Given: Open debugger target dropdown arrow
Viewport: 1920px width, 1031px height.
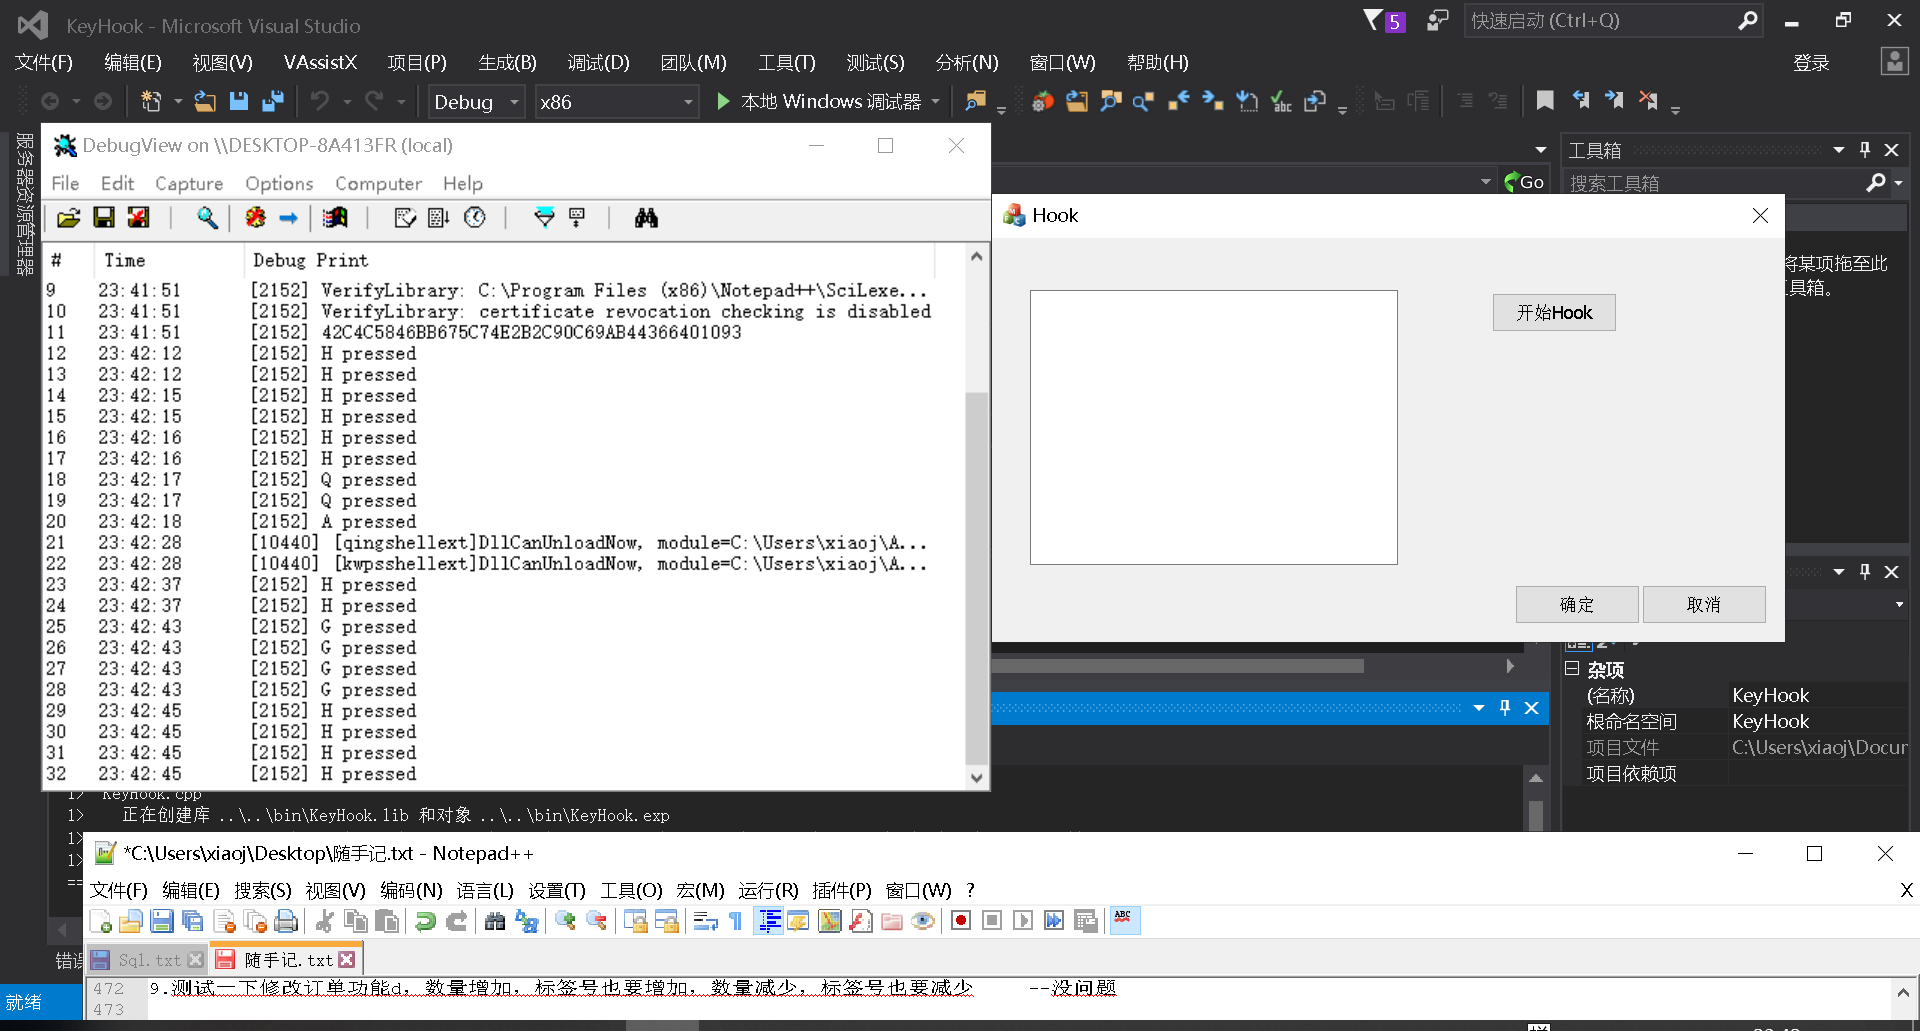Looking at the screenshot, I should pos(936,102).
